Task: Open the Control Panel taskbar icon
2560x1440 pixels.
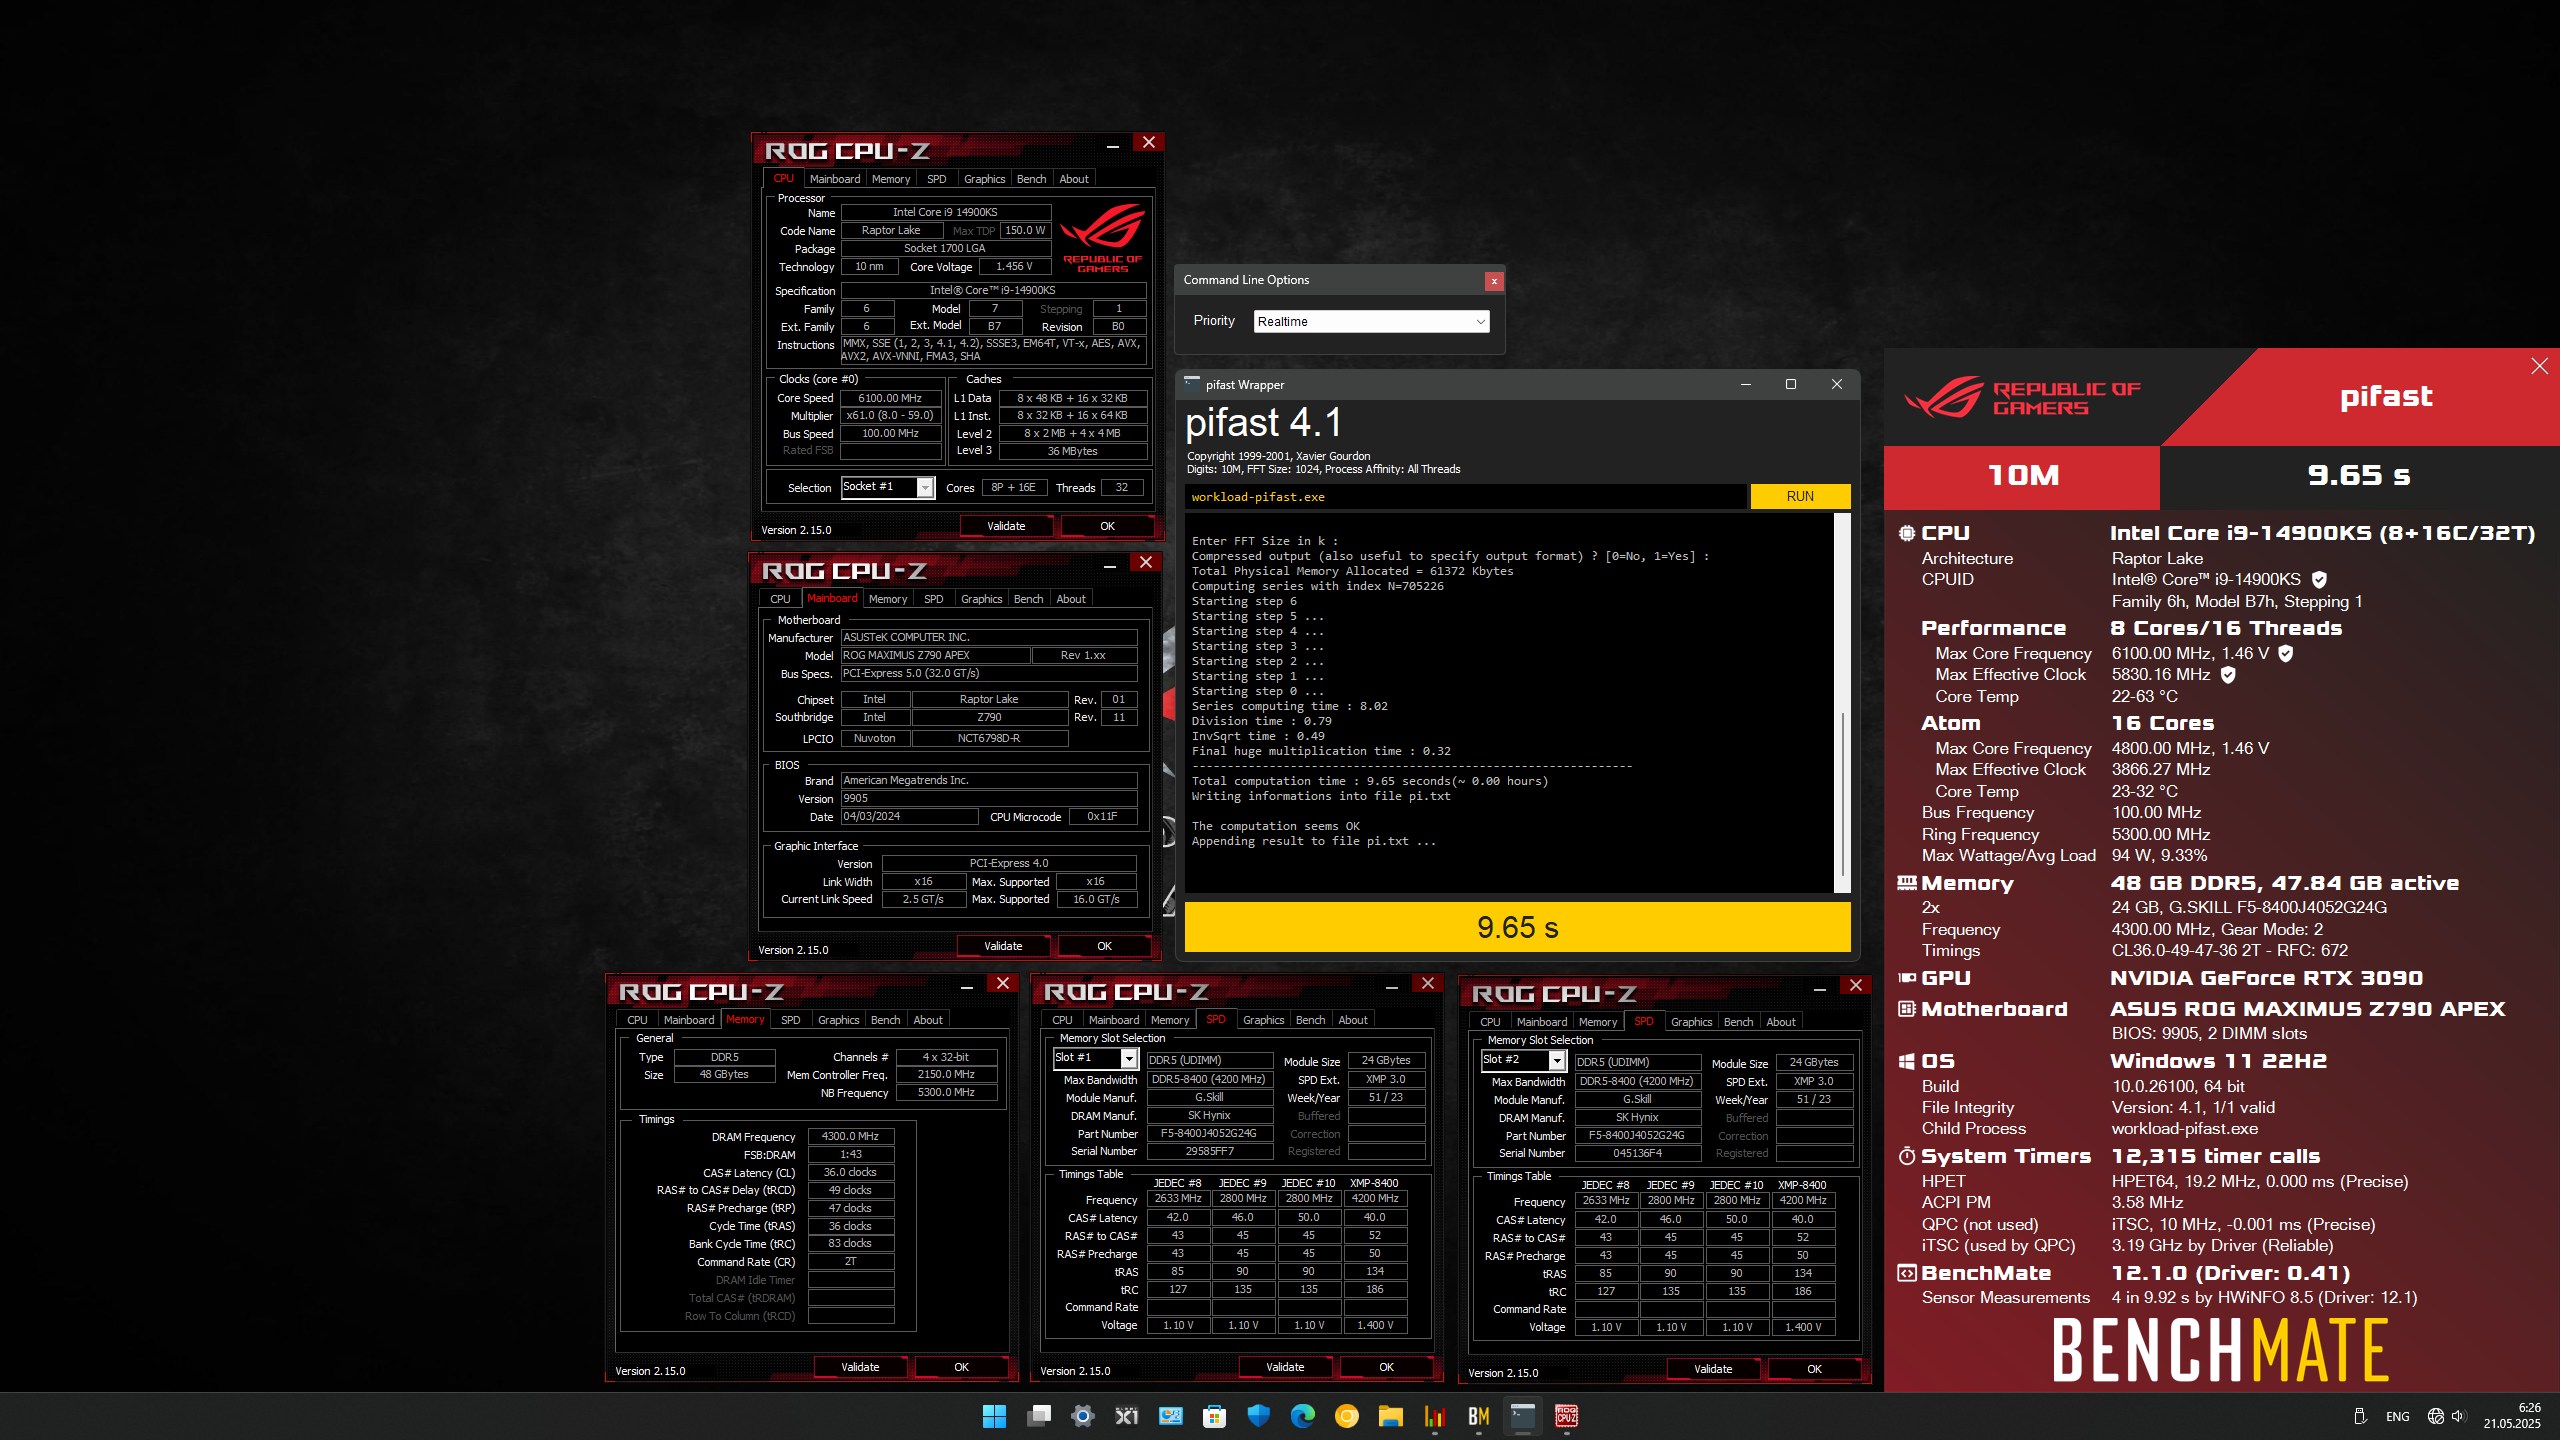Action: coord(1171,1416)
